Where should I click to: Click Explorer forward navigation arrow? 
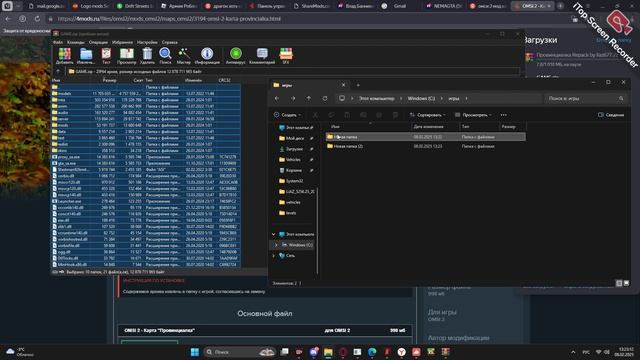click(x=293, y=98)
